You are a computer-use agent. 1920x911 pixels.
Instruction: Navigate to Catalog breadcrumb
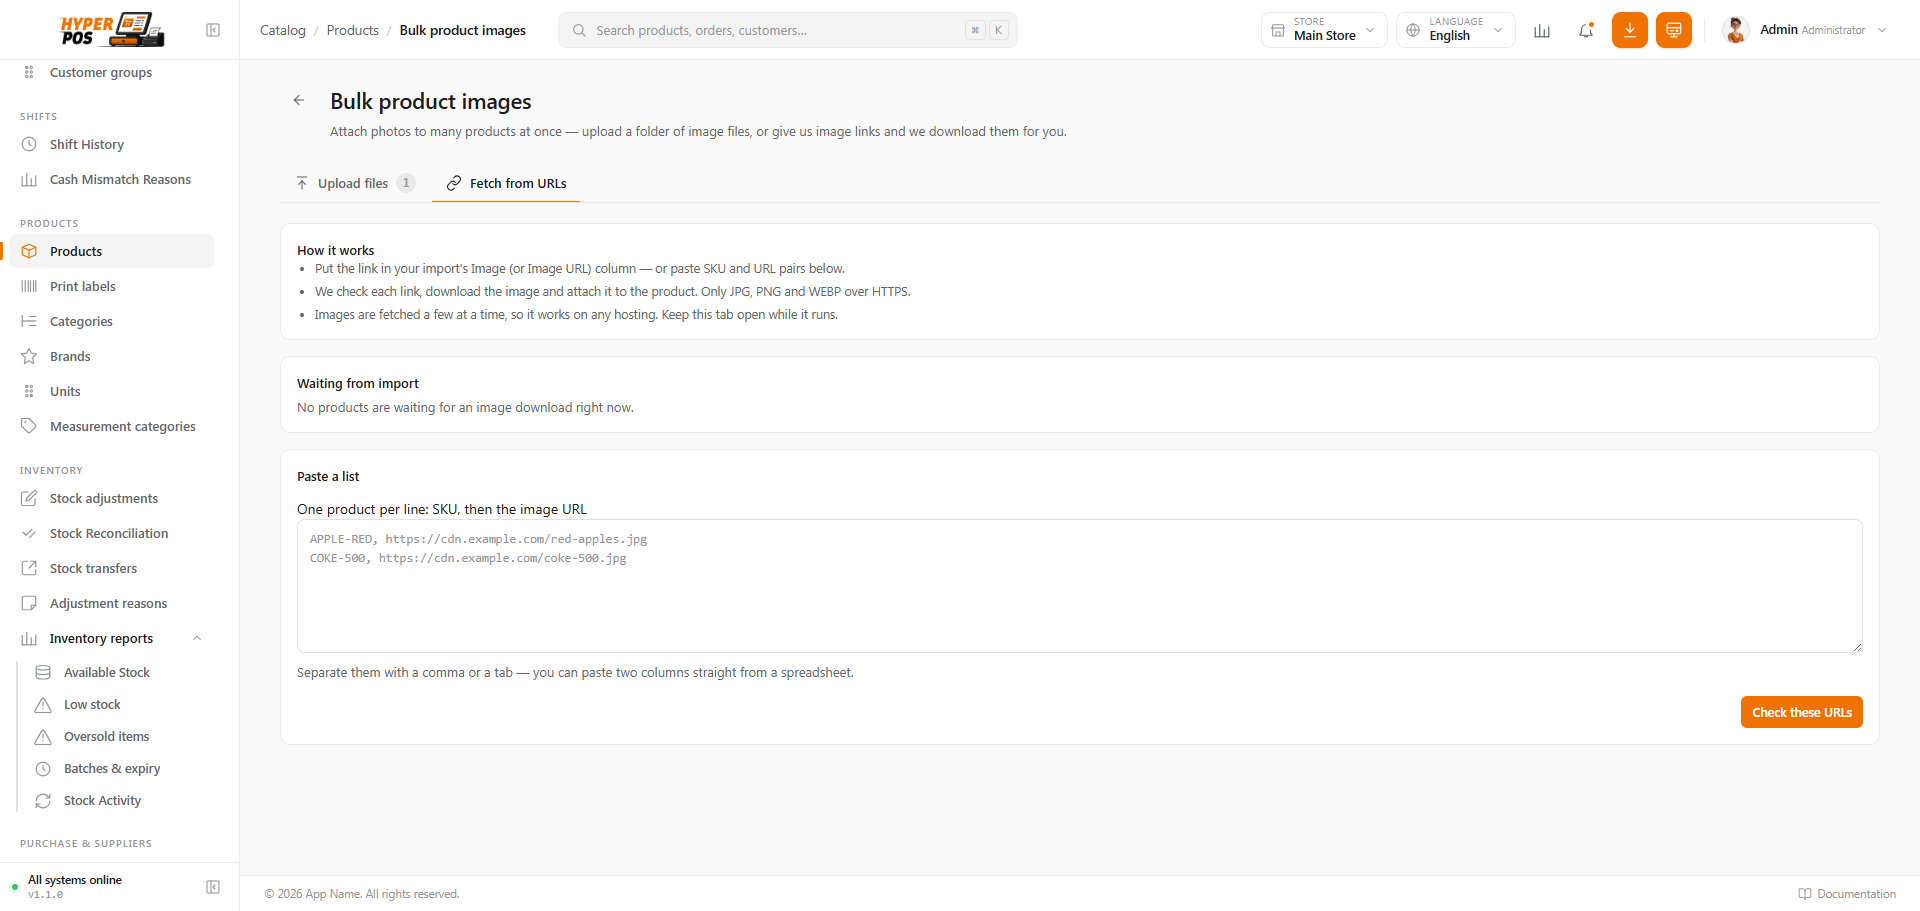283,30
